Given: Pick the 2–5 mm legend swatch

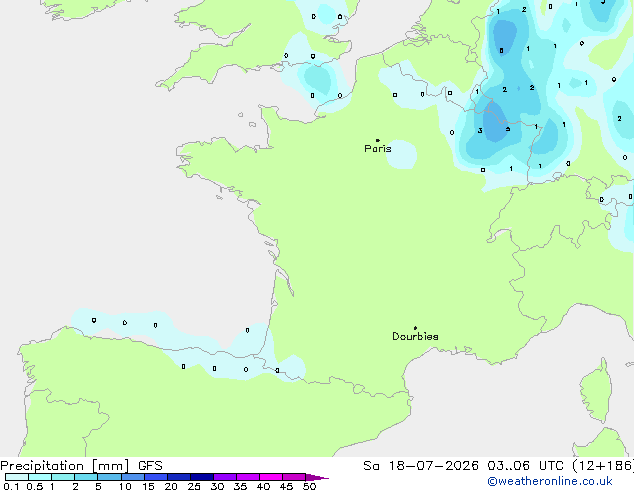Looking at the screenshot, I should [86, 477].
